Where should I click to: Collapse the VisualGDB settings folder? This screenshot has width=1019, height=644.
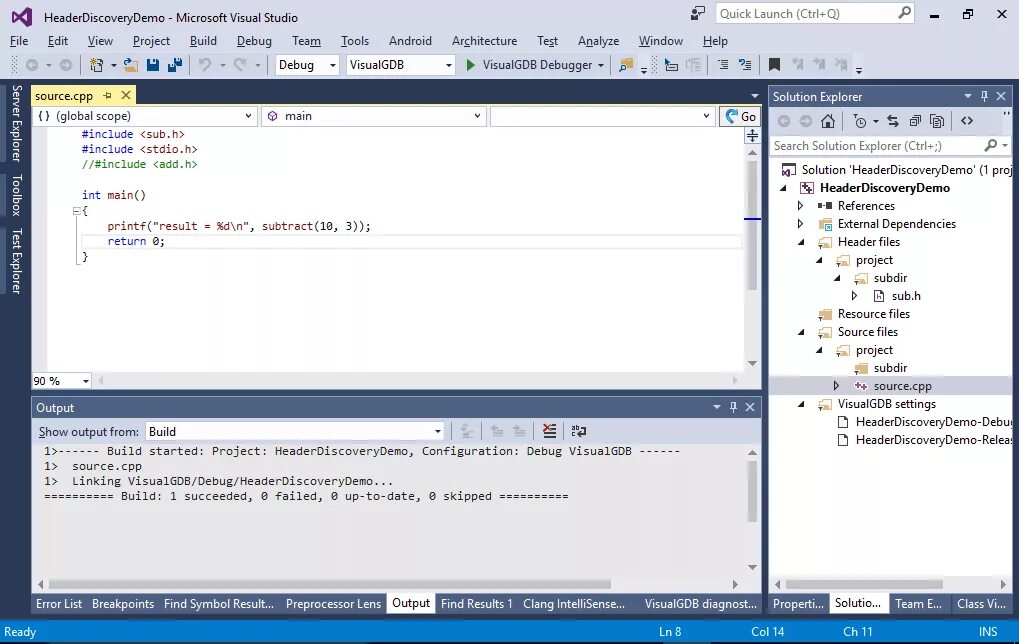point(801,404)
